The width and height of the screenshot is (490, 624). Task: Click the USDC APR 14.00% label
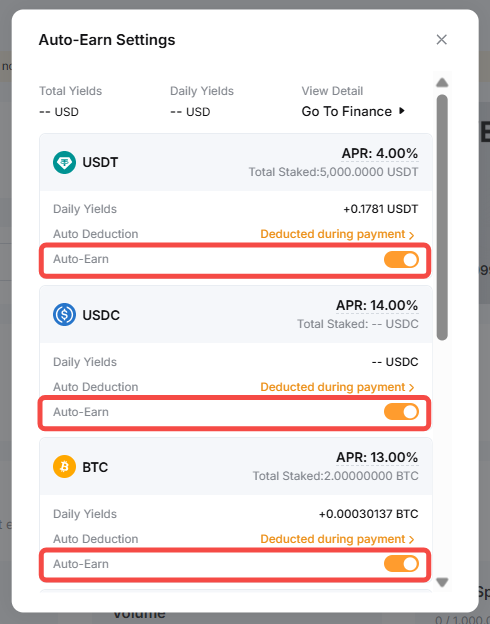coord(377,305)
